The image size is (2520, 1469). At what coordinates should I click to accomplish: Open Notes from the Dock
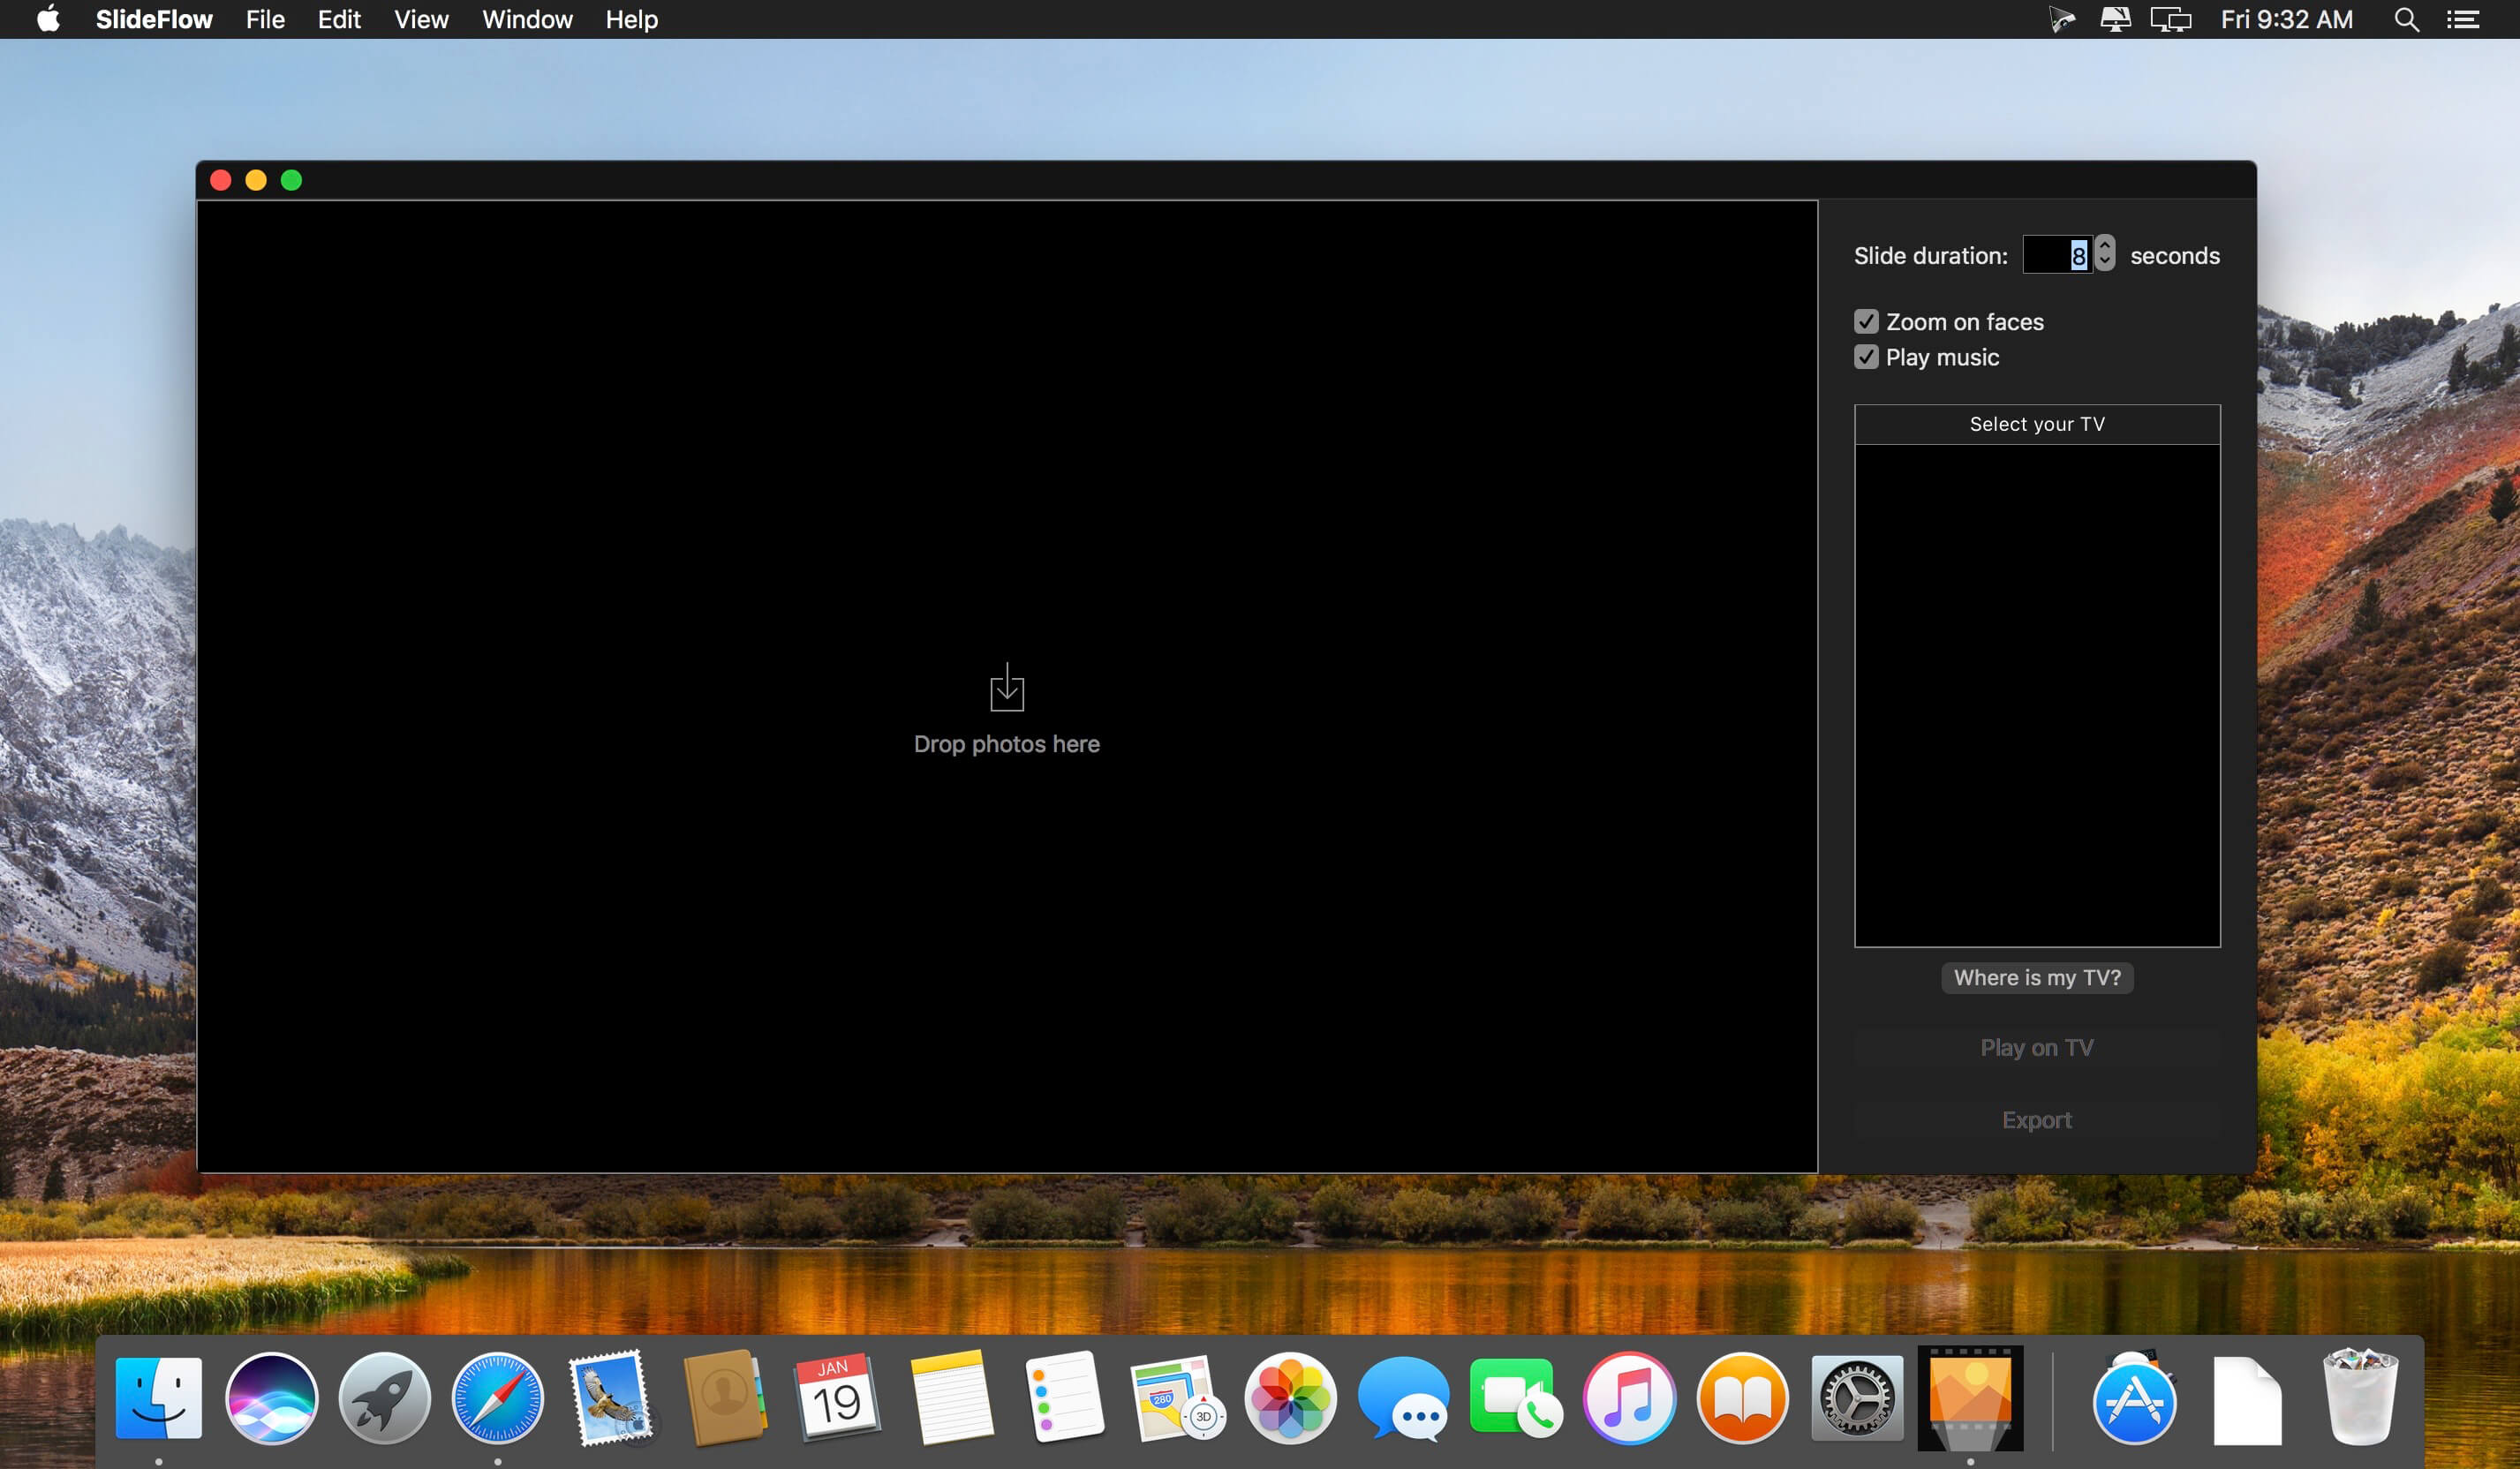tap(951, 1398)
